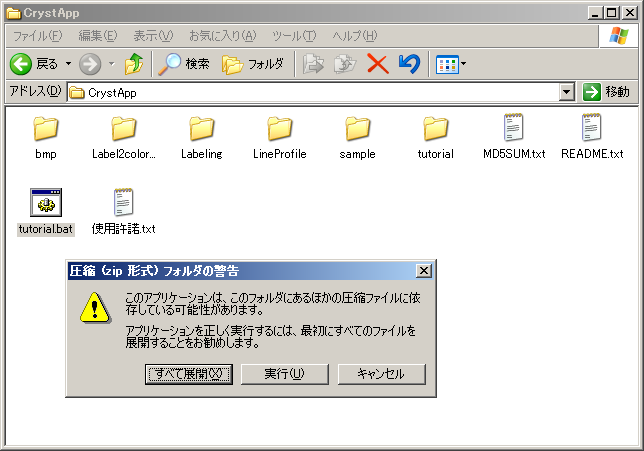Screen dimensions: 644x451
Task: Click the Go (移動) button
Action: coord(606,92)
